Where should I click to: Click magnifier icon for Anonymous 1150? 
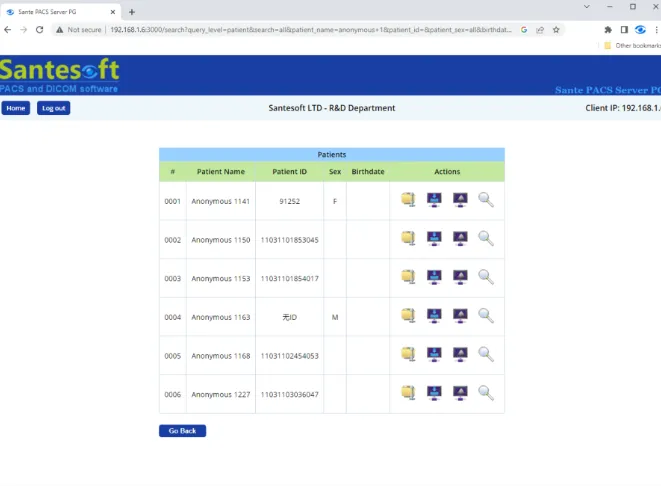[x=486, y=238]
